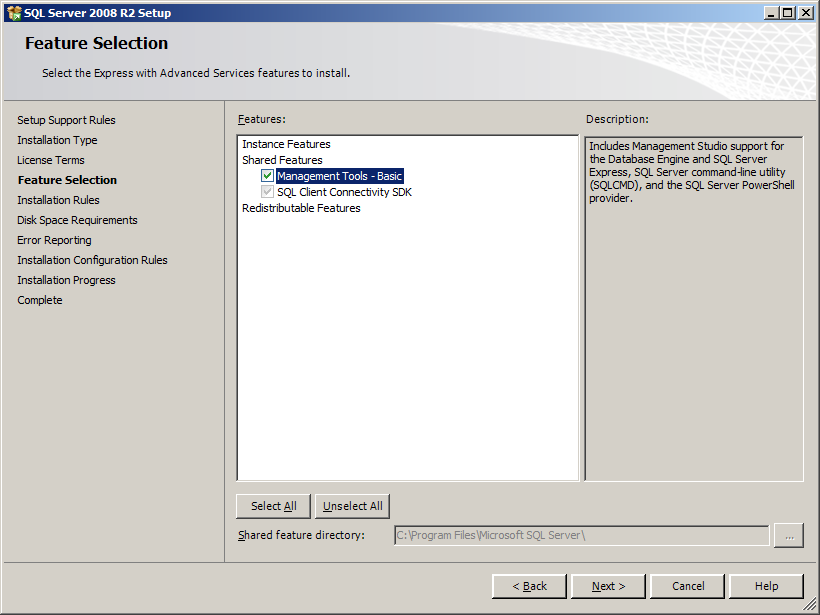The width and height of the screenshot is (820, 615).
Task: Click Installation Rules step in sidebar
Action: [x=58, y=200]
